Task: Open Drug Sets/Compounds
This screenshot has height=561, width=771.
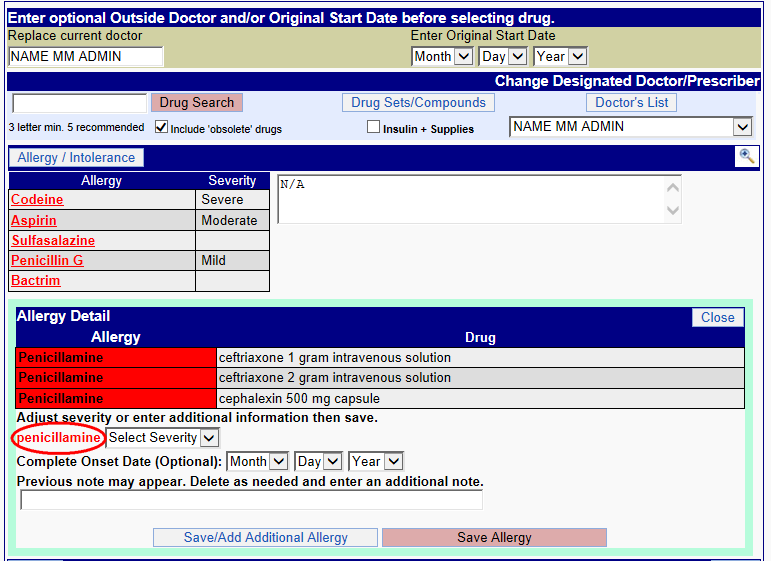Action: (419, 103)
